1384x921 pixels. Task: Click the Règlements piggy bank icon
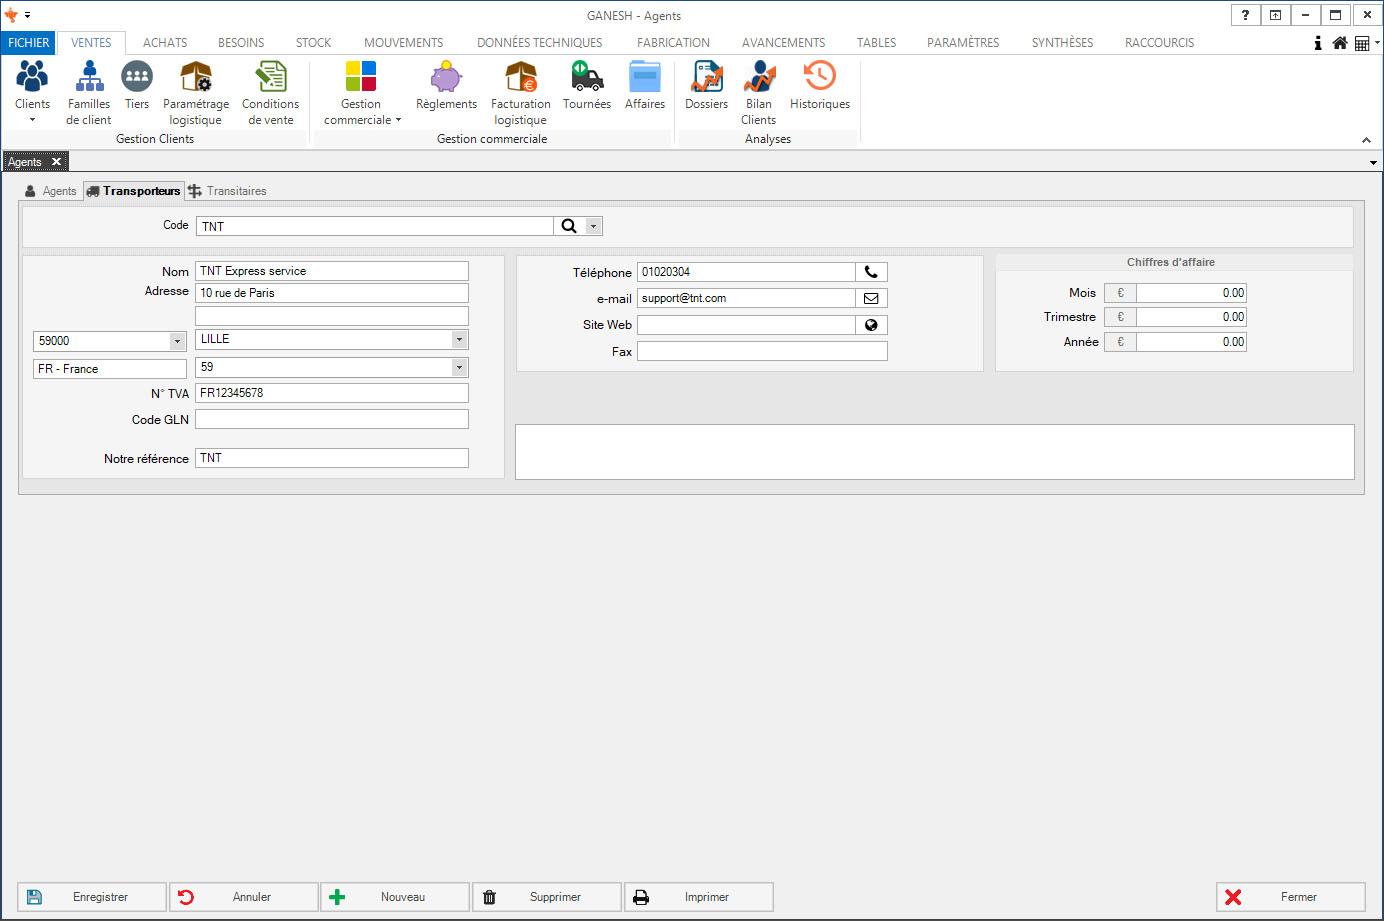(446, 78)
